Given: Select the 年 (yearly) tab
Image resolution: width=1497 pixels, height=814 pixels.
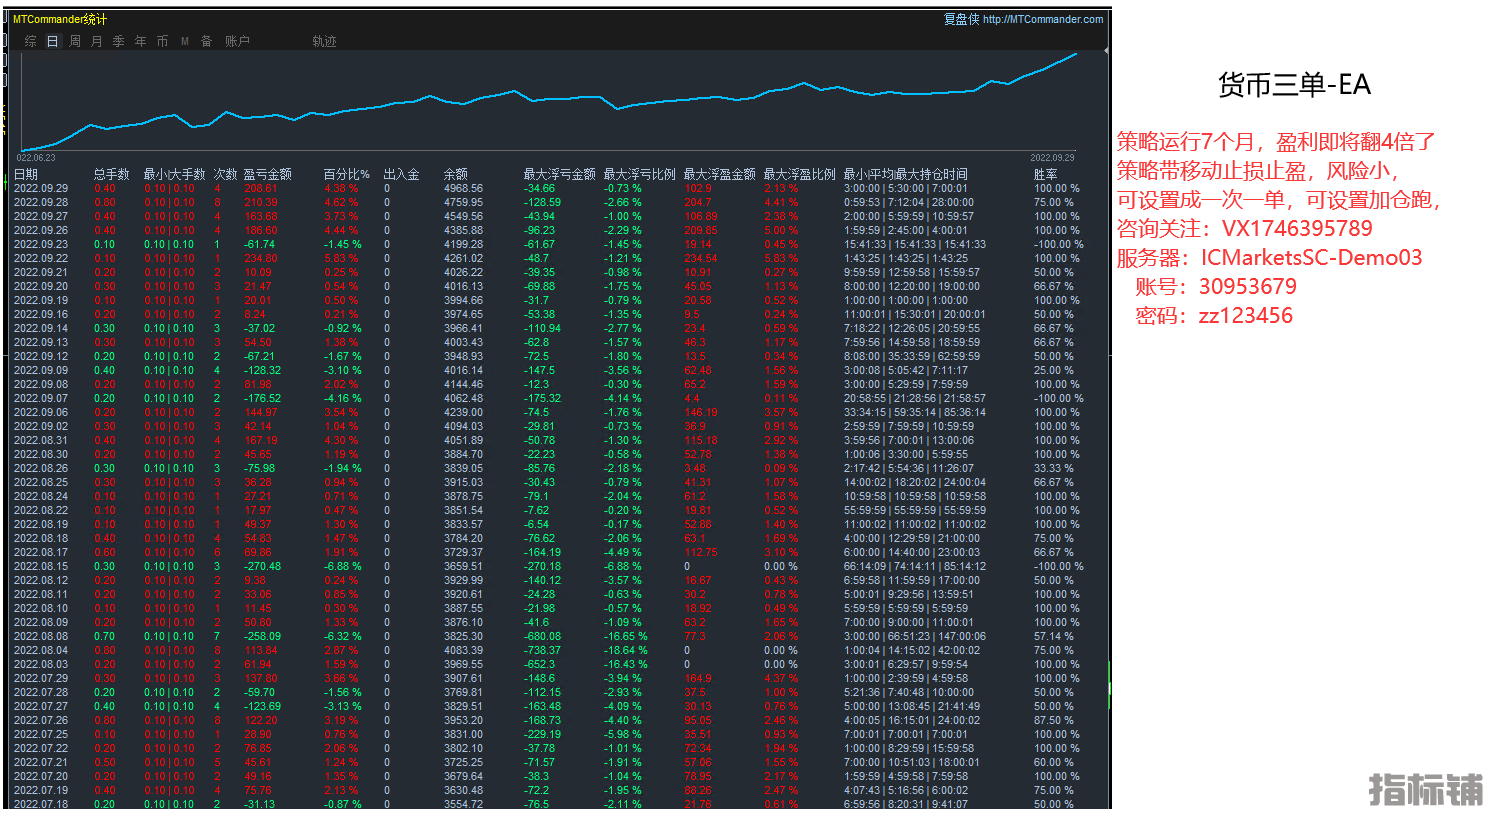Looking at the screenshot, I should [x=141, y=41].
